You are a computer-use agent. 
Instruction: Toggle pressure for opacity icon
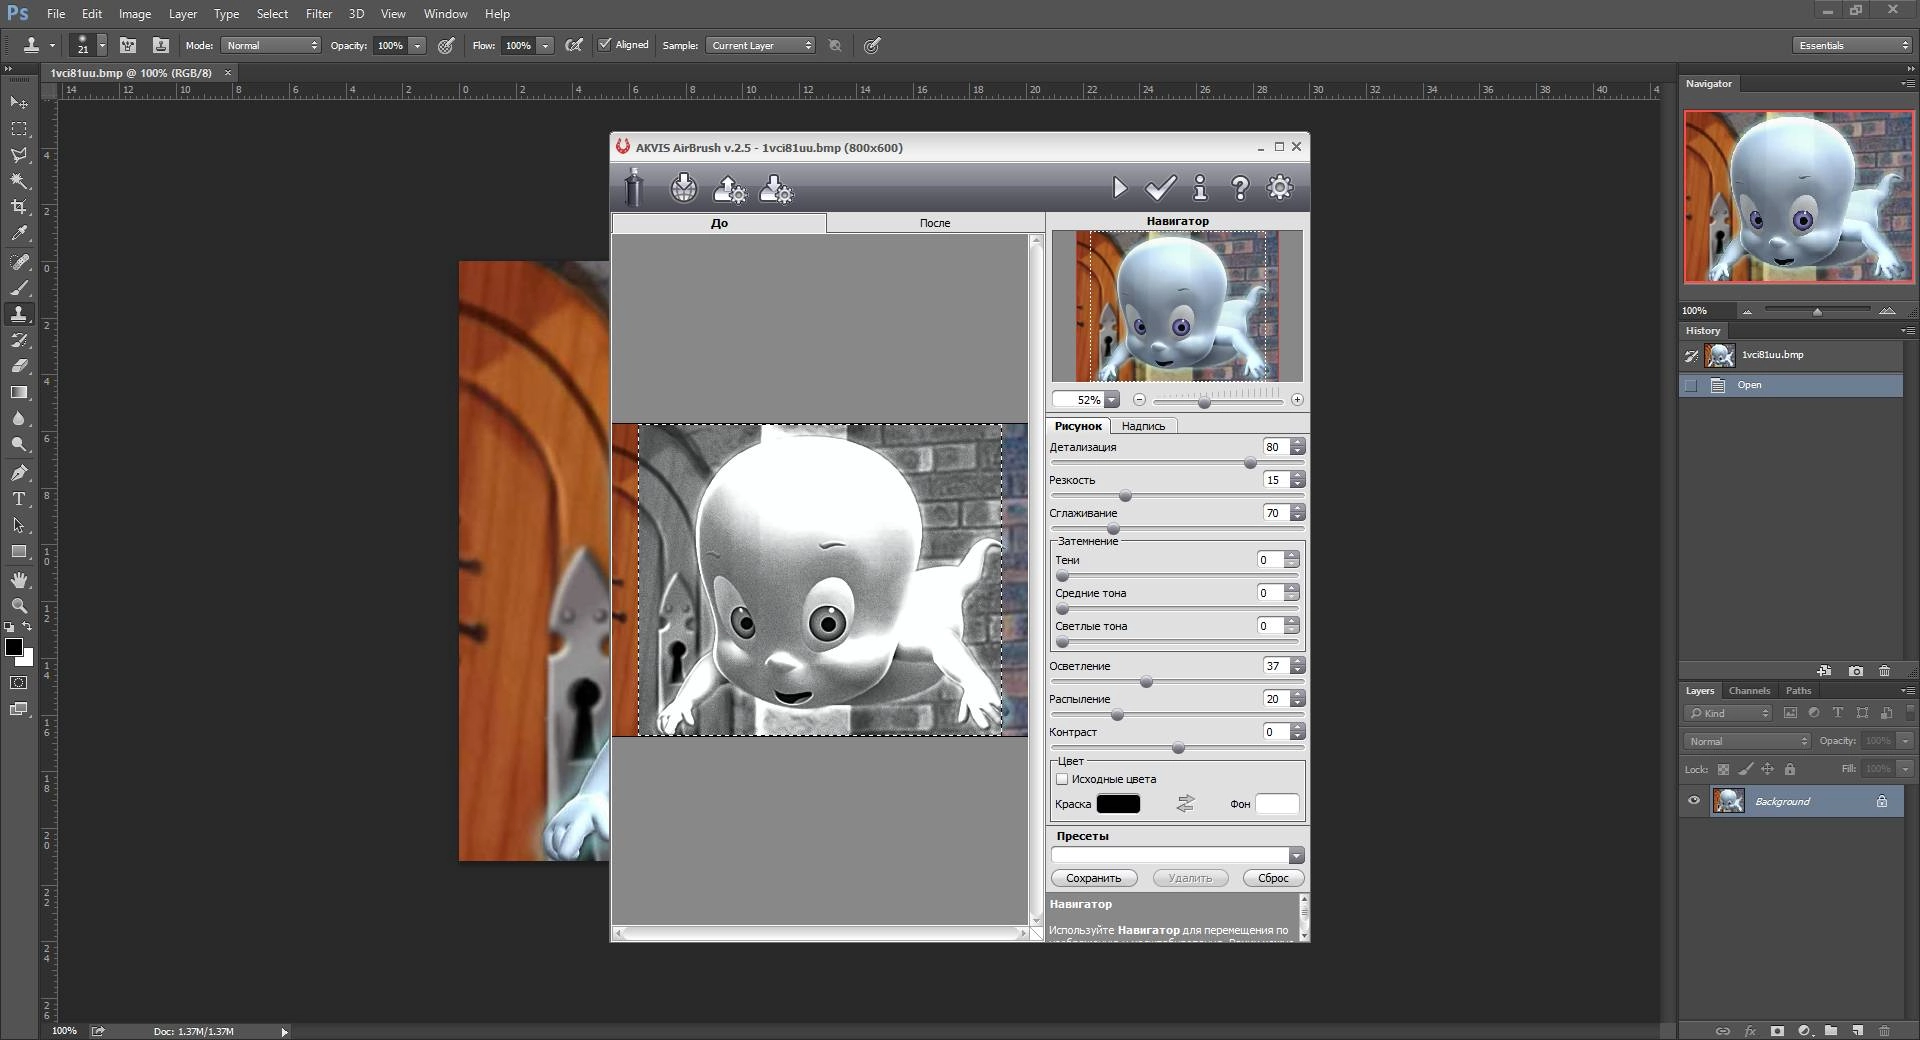tap(446, 45)
